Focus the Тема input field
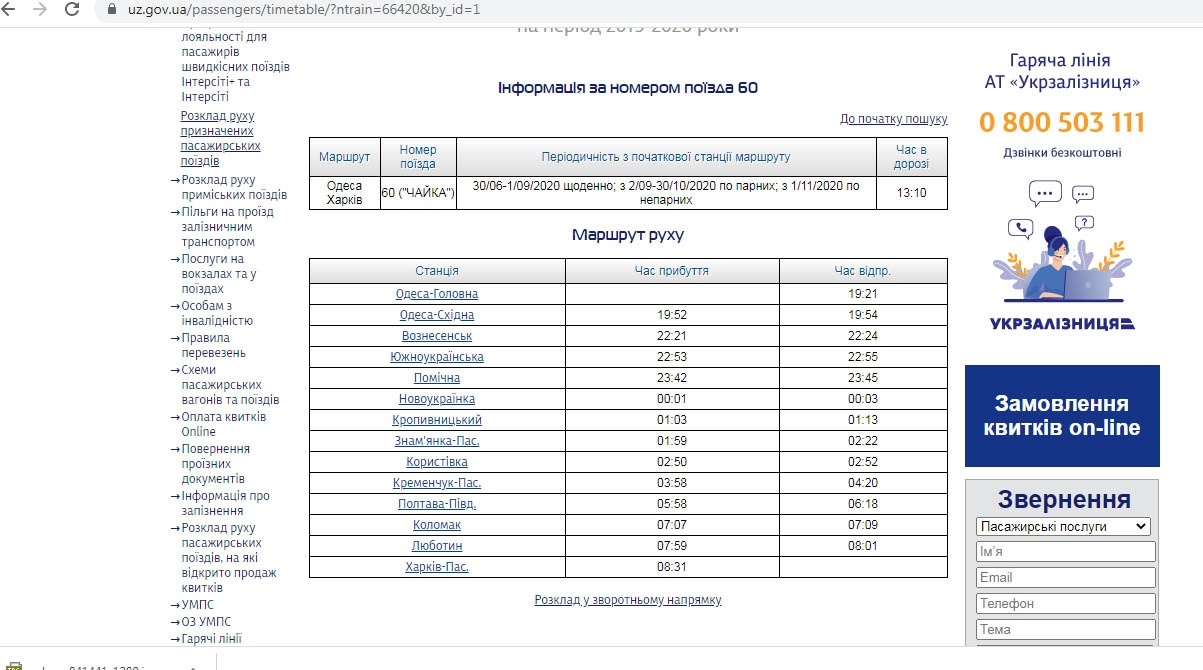 (x=1066, y=630)
